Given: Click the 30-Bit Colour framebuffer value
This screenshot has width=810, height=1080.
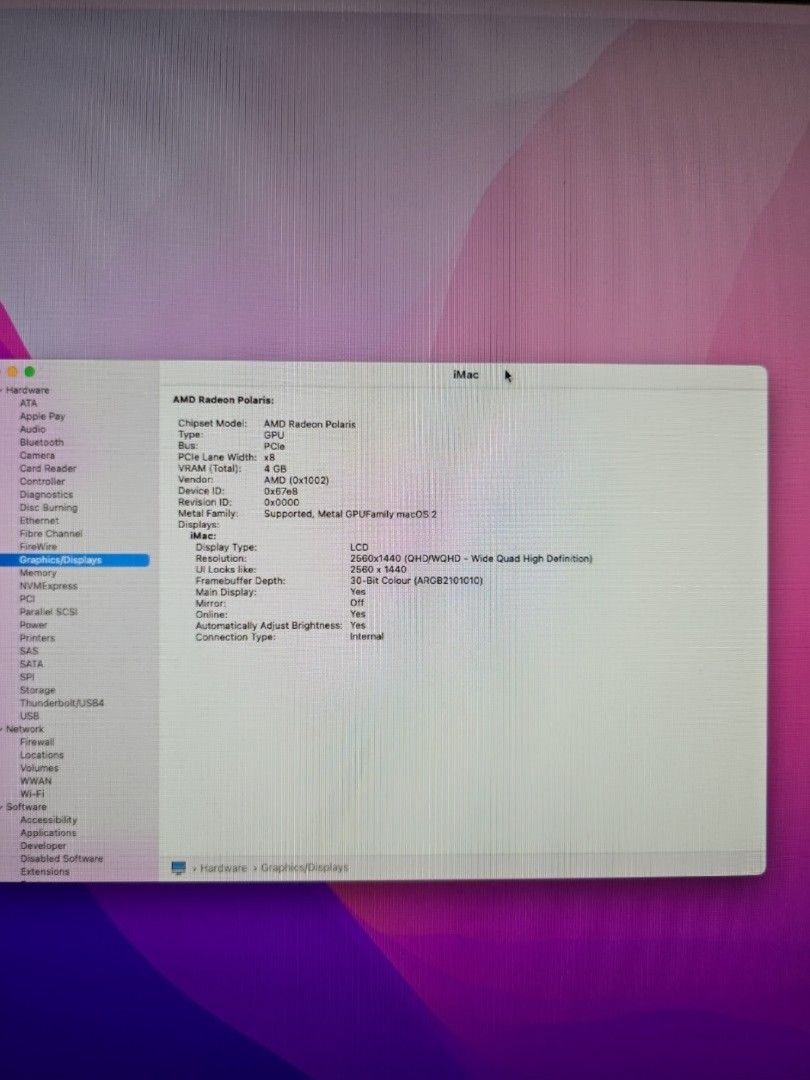Looking at the screenshot, I should tap(417, 581).
